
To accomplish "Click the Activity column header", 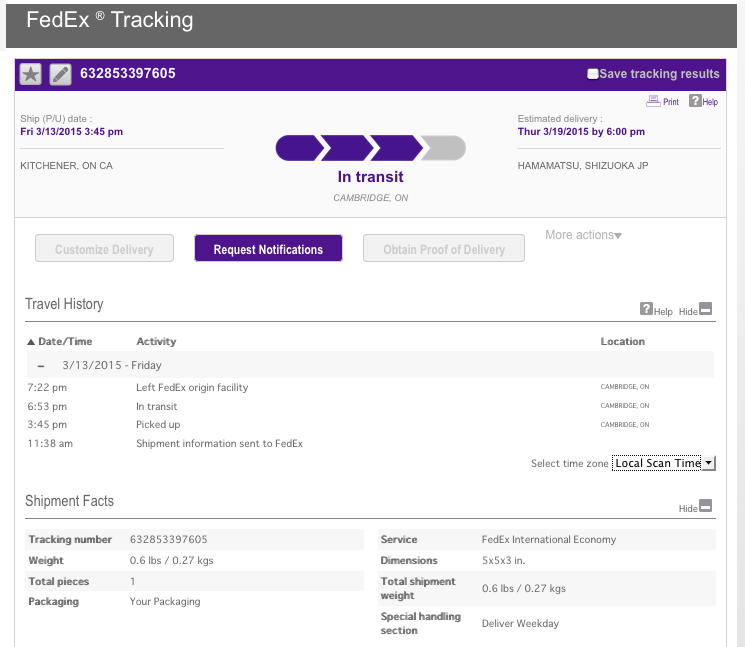I will pos(156,342).
